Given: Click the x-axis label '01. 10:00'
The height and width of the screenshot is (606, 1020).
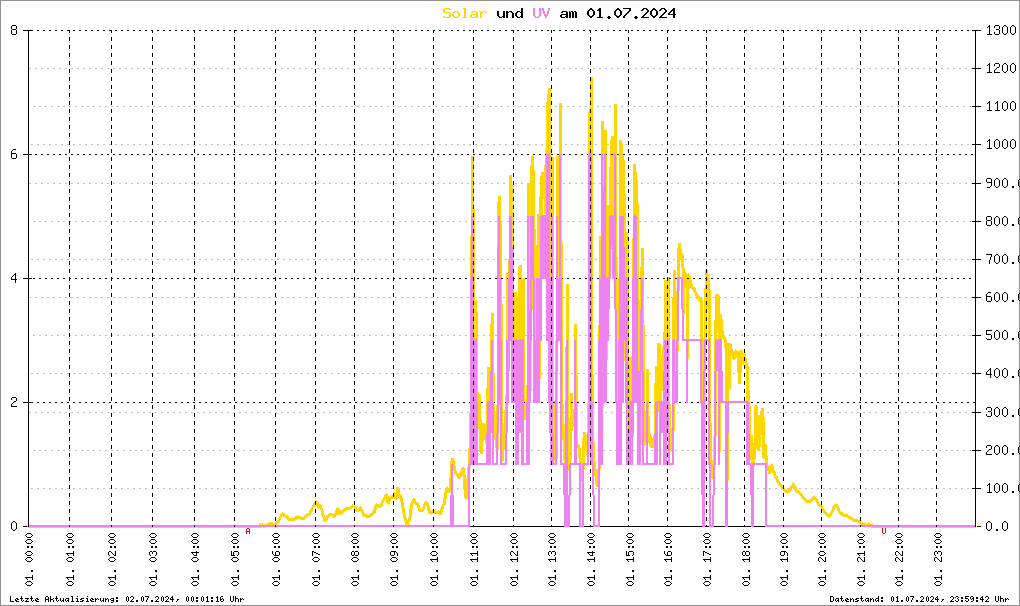Looking at the screenshot, I should [x=435, y=559].
